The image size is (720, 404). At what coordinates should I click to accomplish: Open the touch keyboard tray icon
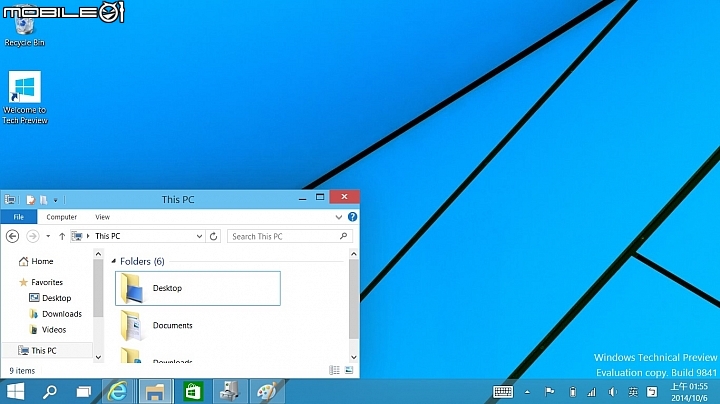pos(503,392)
